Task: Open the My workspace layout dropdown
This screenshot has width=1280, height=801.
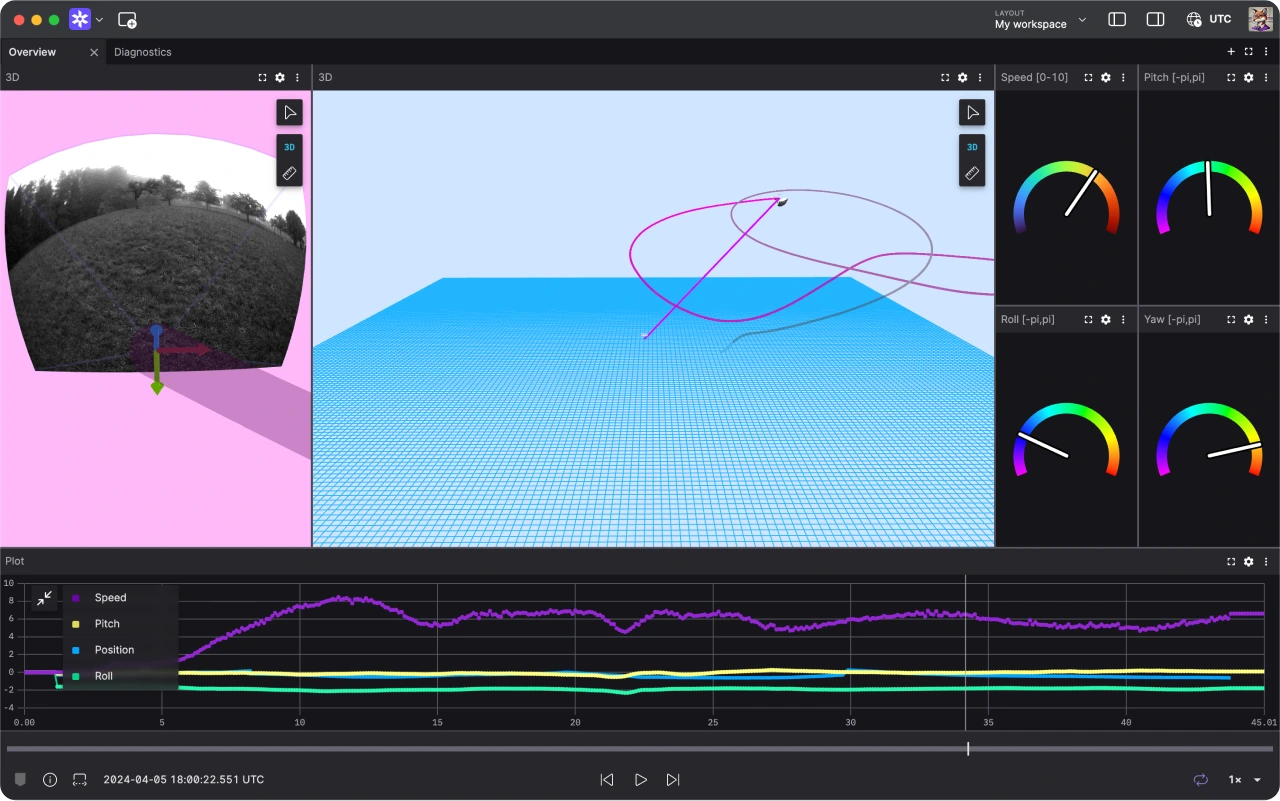Action: pyautogui.click(x=1040, y=20)
